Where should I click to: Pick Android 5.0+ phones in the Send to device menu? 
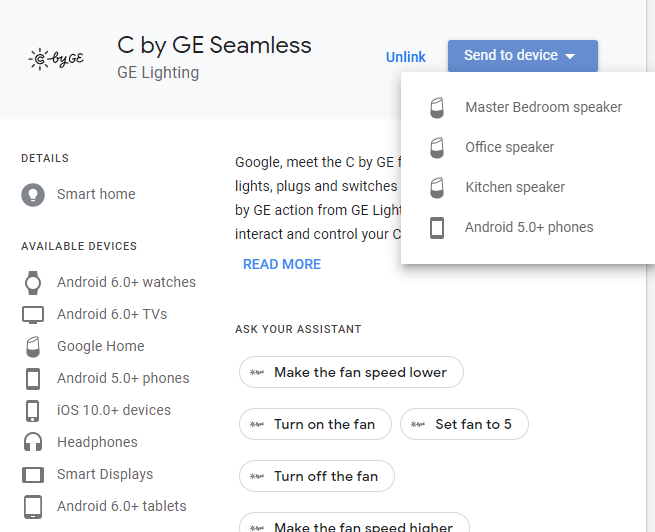[x=528, y=228]
